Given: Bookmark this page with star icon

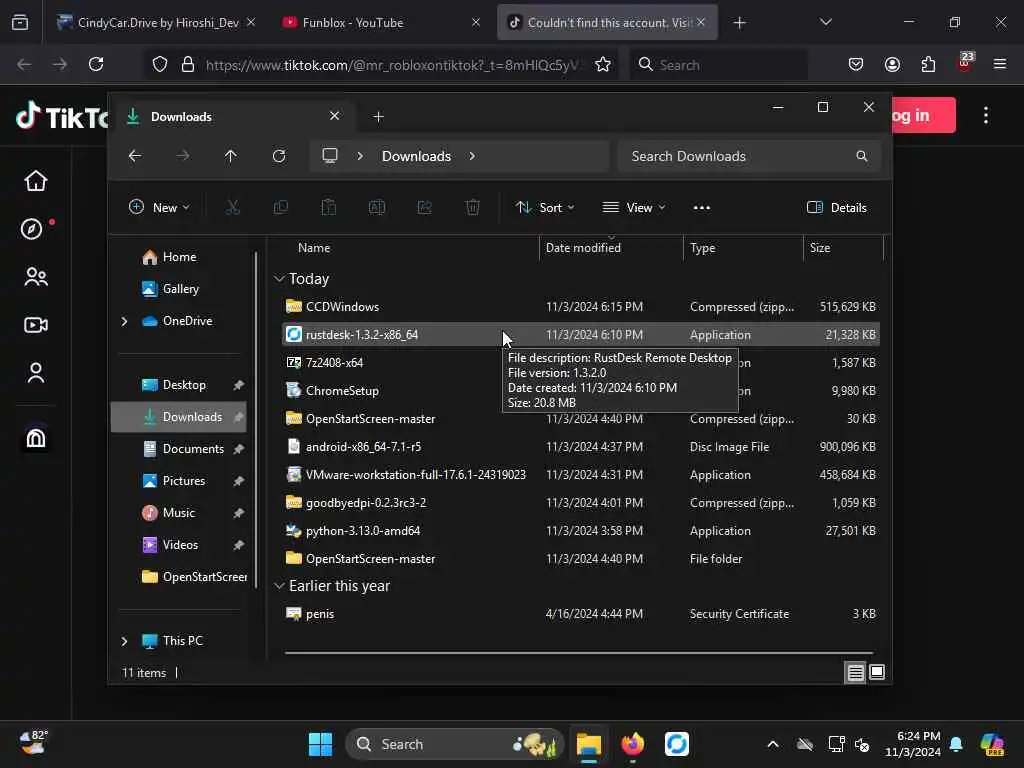Looking at the screenshot, I should pyautogui.click(x=603, y=64).
